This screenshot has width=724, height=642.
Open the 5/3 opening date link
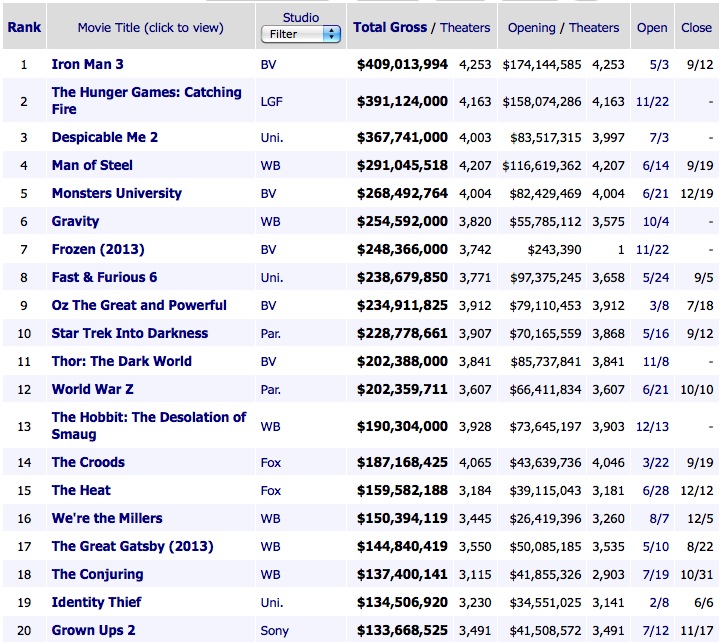coord(659,65)
